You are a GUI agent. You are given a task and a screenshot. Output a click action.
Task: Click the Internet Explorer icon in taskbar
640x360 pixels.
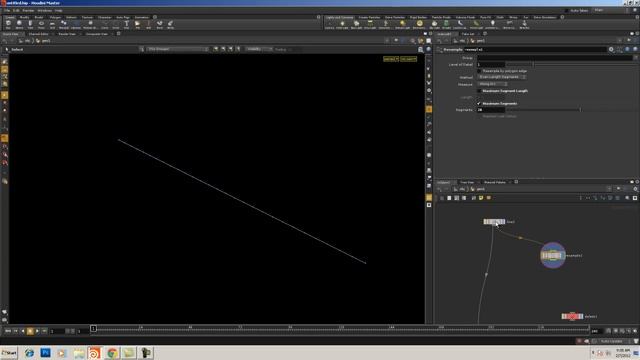coord(29,353)
